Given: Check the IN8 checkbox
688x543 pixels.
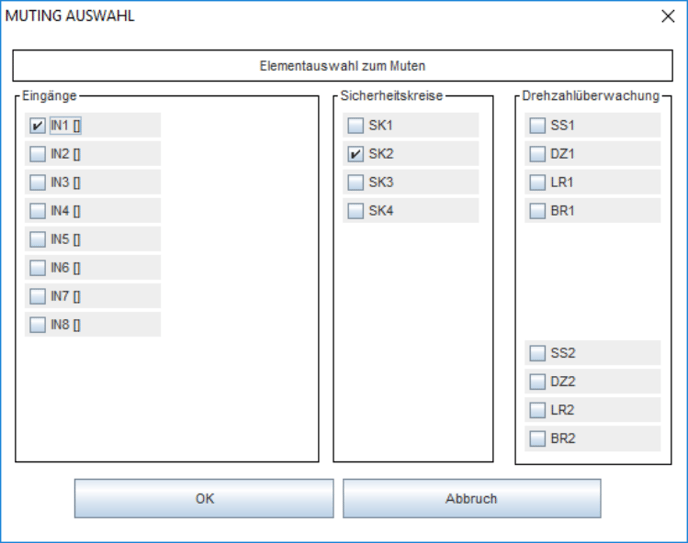Looking at the screenshot, I should coord(37,325).
